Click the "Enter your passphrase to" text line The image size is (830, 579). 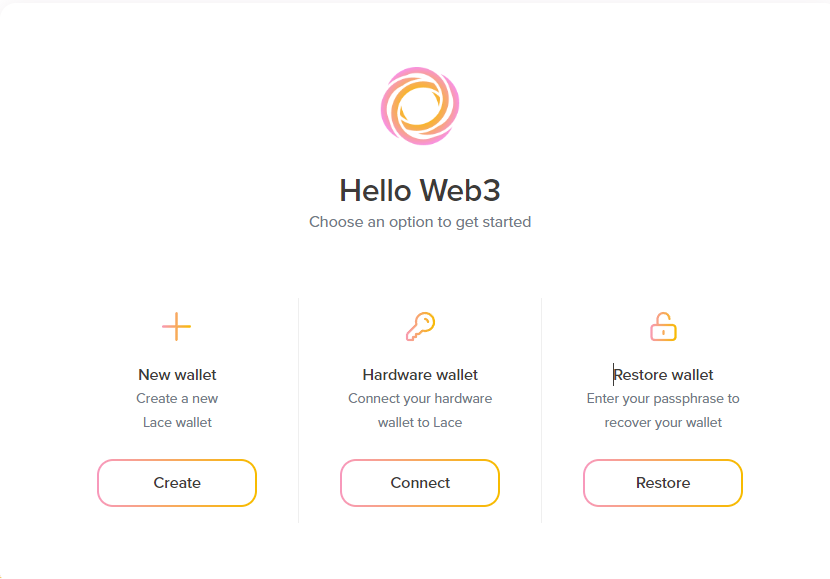(663, 398)
